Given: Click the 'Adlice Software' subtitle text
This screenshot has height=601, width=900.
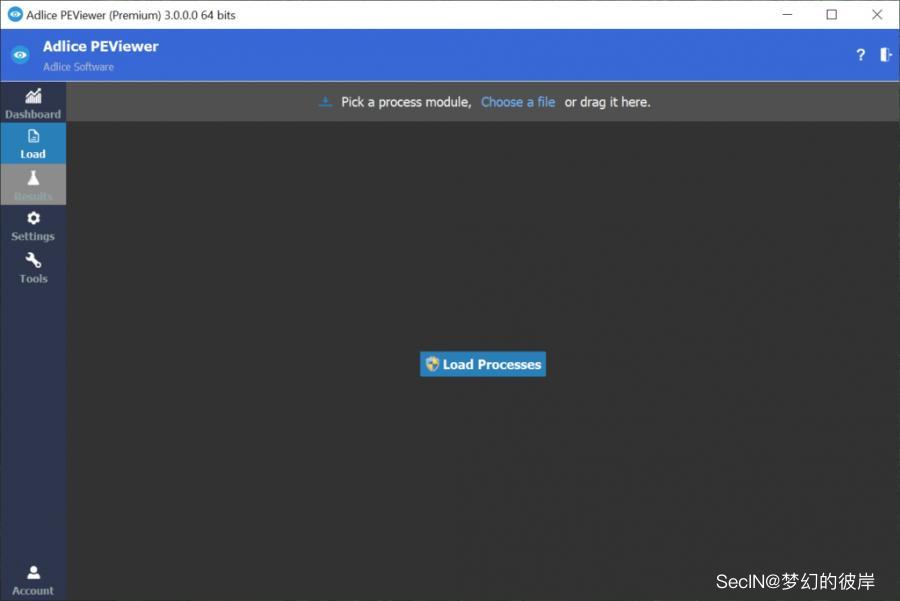Looking at the screenshot, I should pos(78,67).
